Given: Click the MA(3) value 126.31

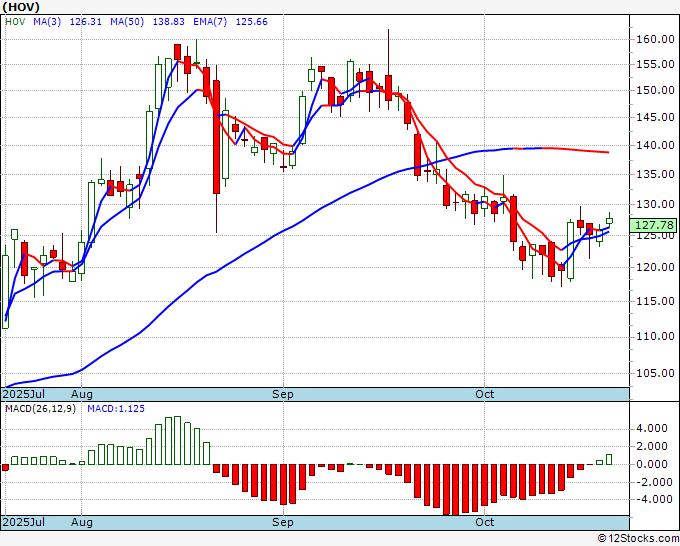Looking at the screenshot, I should click(85, 22).
